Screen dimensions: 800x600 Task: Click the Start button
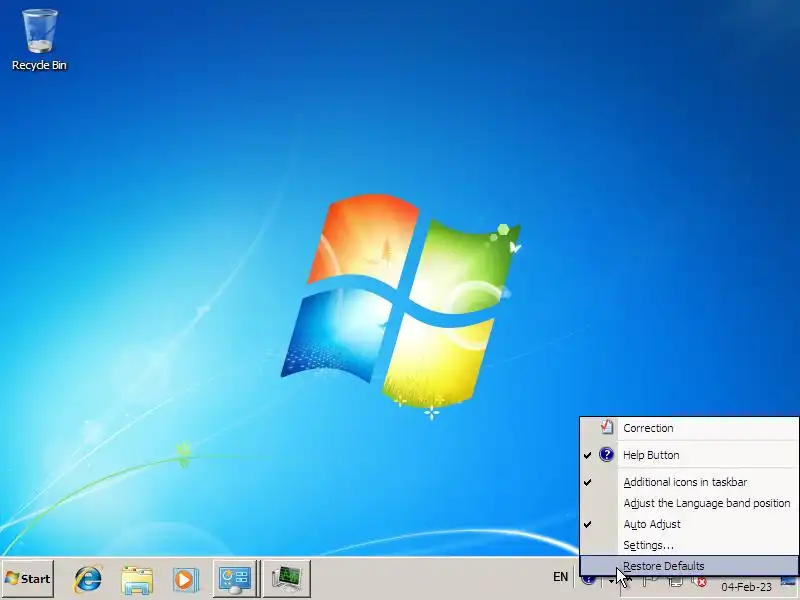pos(28,579)
